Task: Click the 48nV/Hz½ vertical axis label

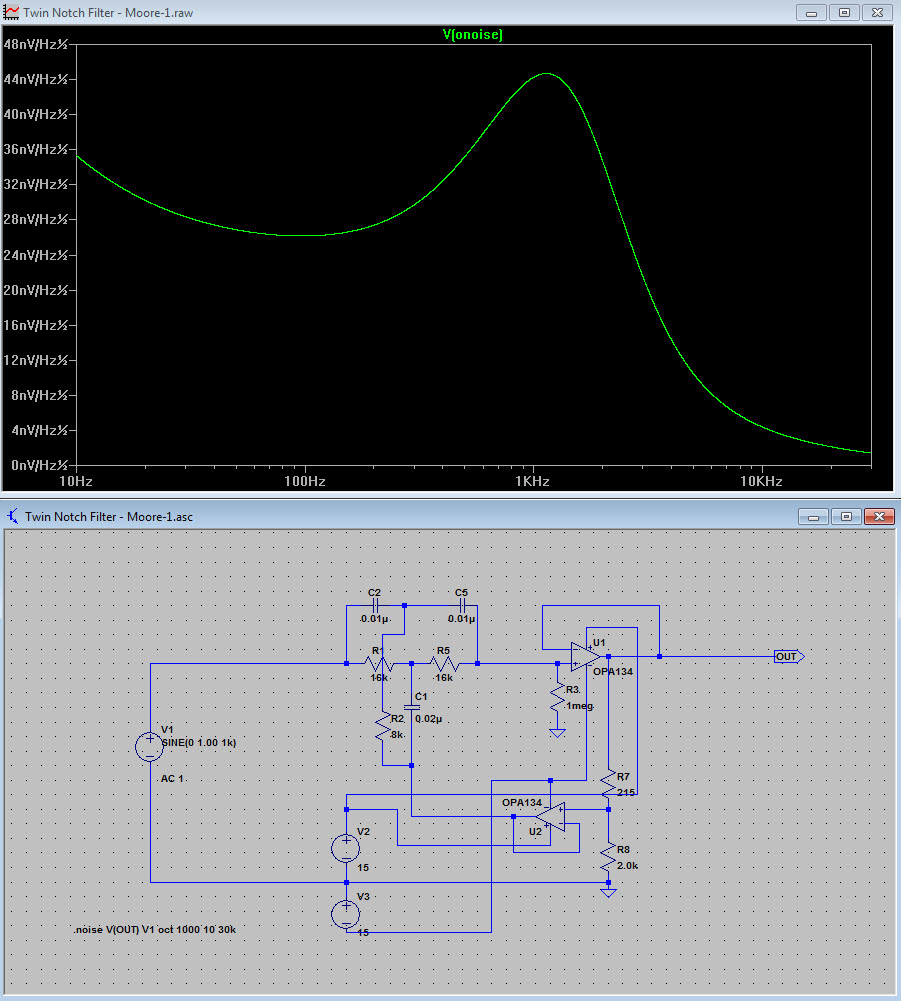Action: (36, 44)
